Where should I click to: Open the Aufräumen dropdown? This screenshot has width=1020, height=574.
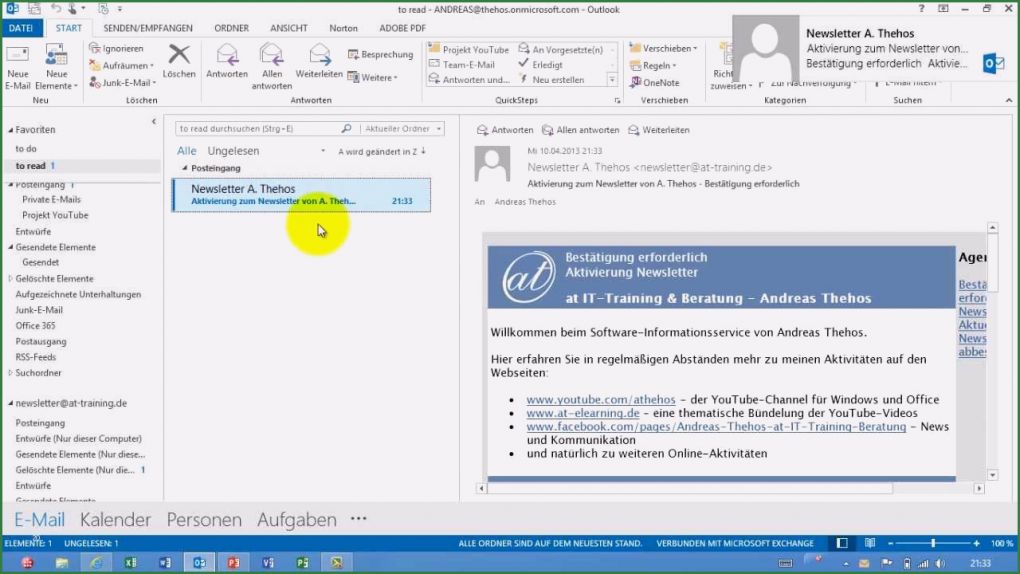pos(122,66)
